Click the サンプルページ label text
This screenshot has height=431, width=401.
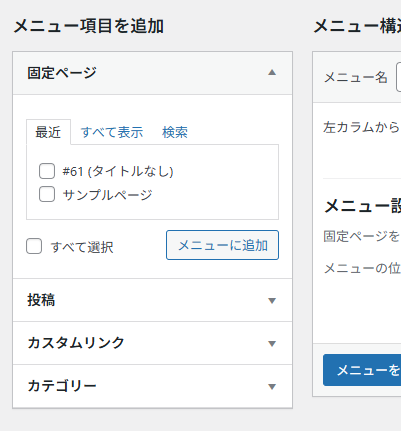(x=107, y=194)
